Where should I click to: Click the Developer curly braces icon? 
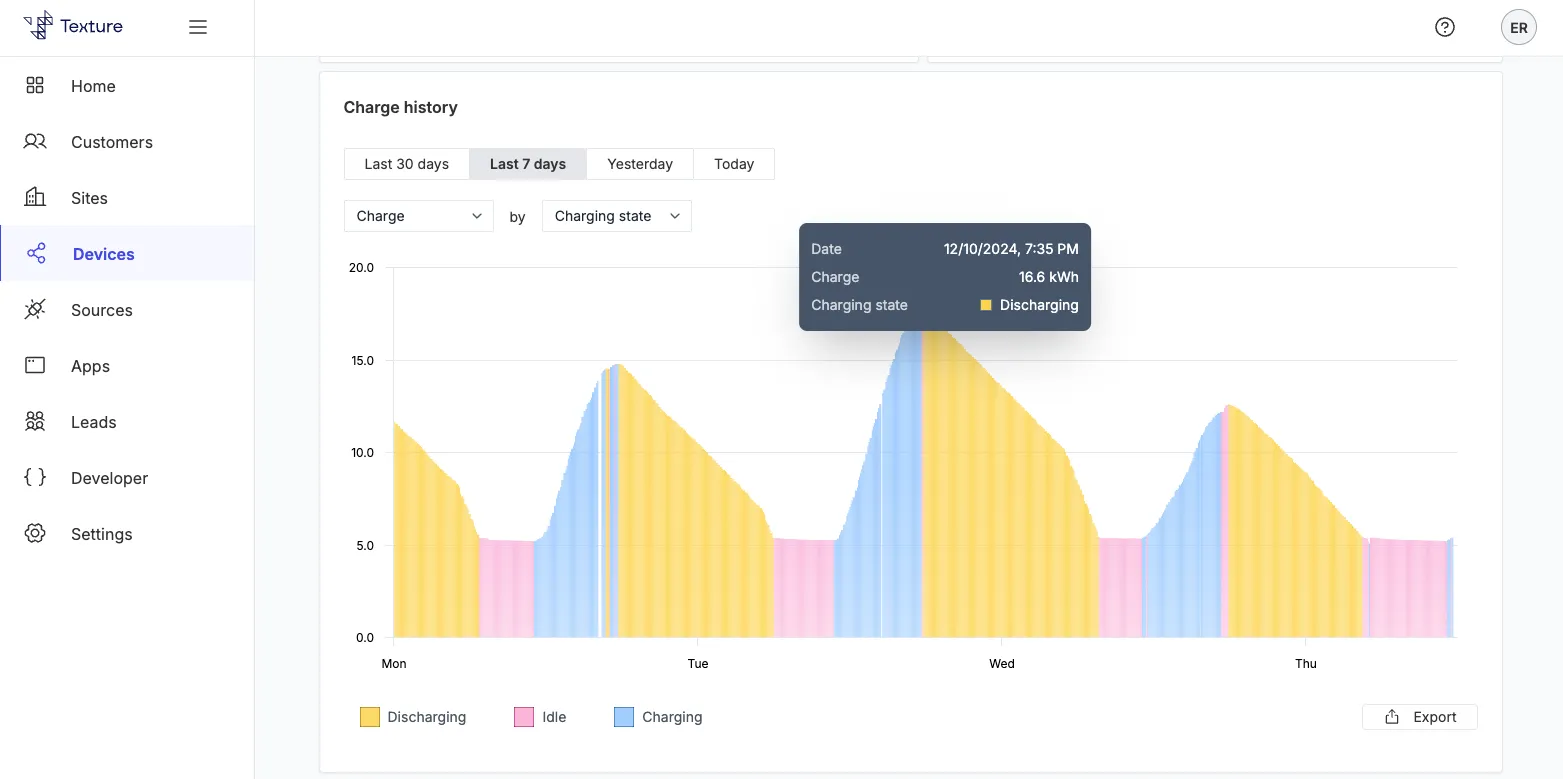click(x=35, y=478)
